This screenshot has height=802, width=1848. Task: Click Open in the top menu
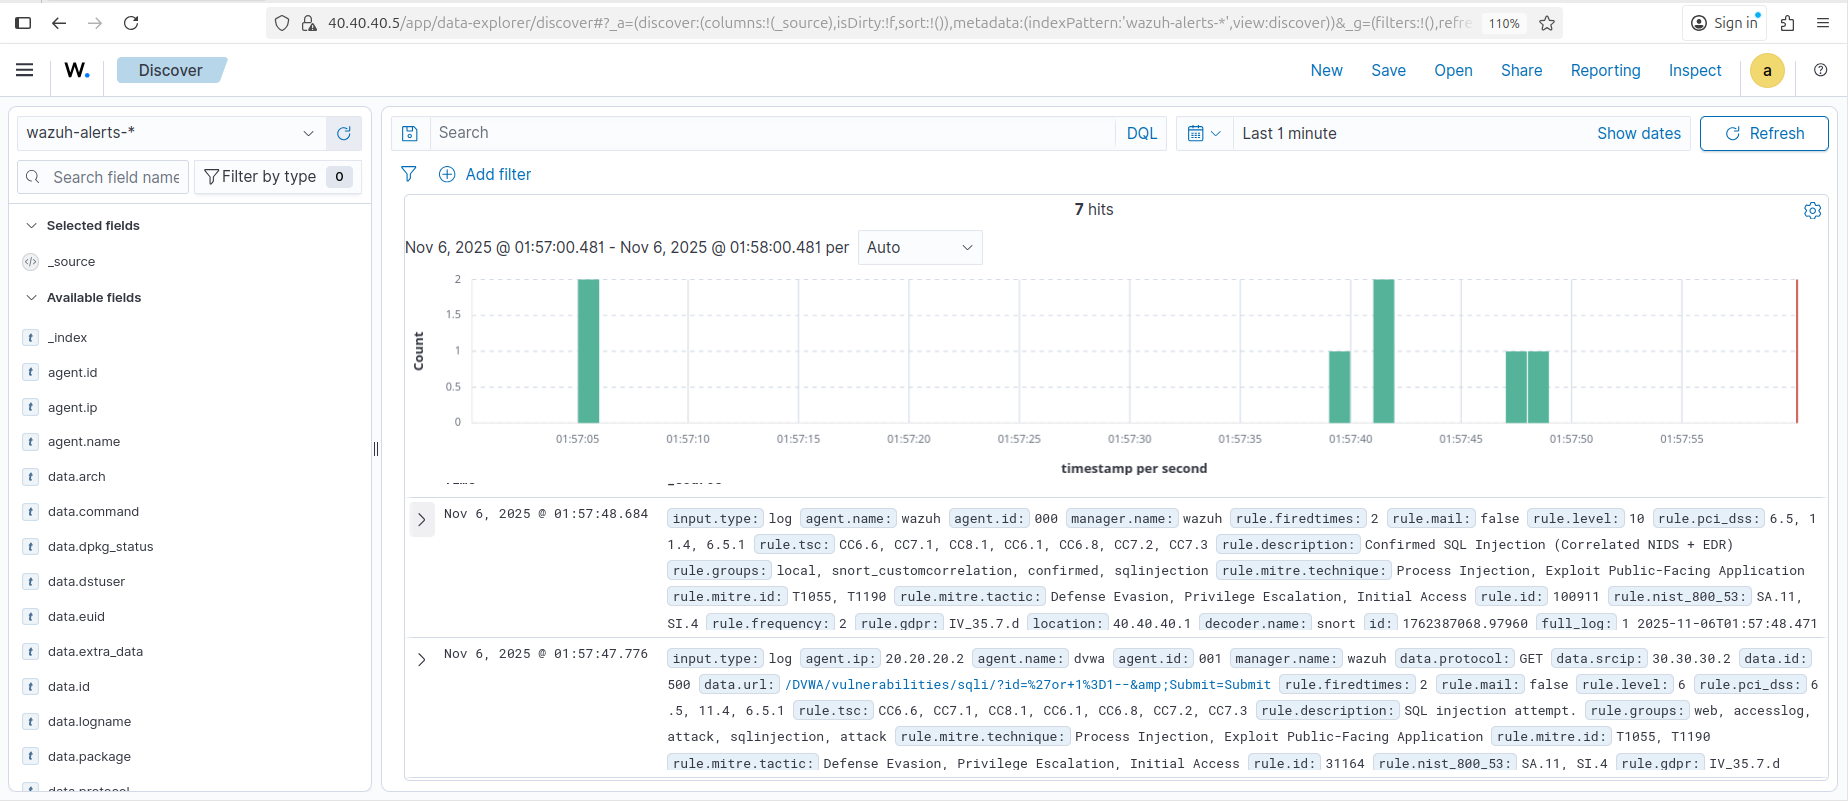(1453, 70)
